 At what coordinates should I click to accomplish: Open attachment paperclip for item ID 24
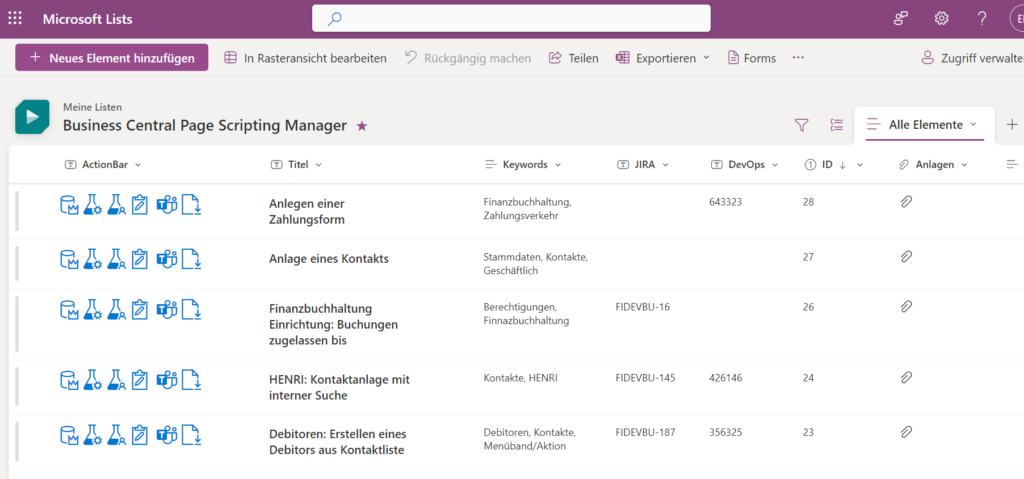pos(906,377)
